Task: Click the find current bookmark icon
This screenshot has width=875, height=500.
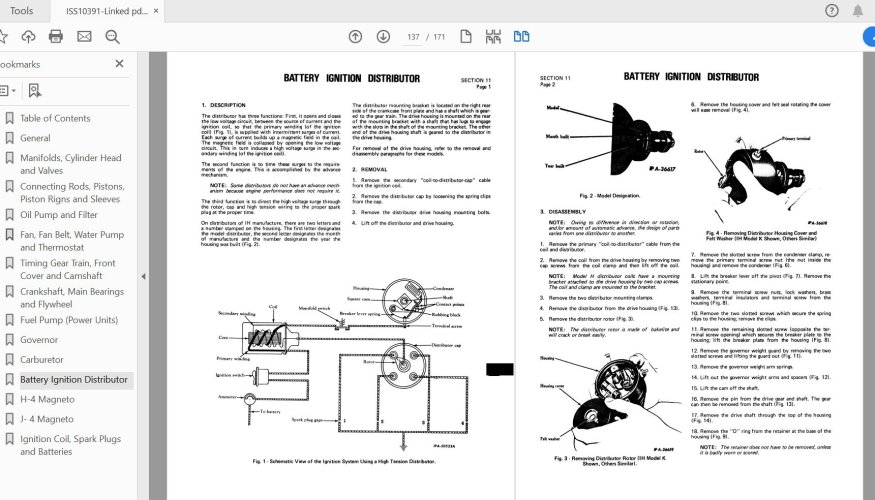Action: [34, 90]
